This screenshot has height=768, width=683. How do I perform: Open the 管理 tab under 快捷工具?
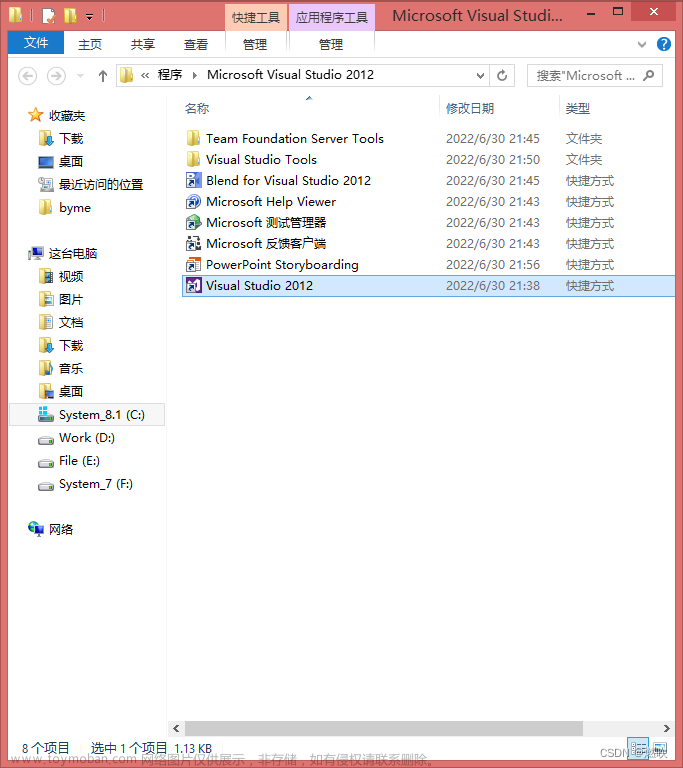pyautogui.click(x=255, y=45)
